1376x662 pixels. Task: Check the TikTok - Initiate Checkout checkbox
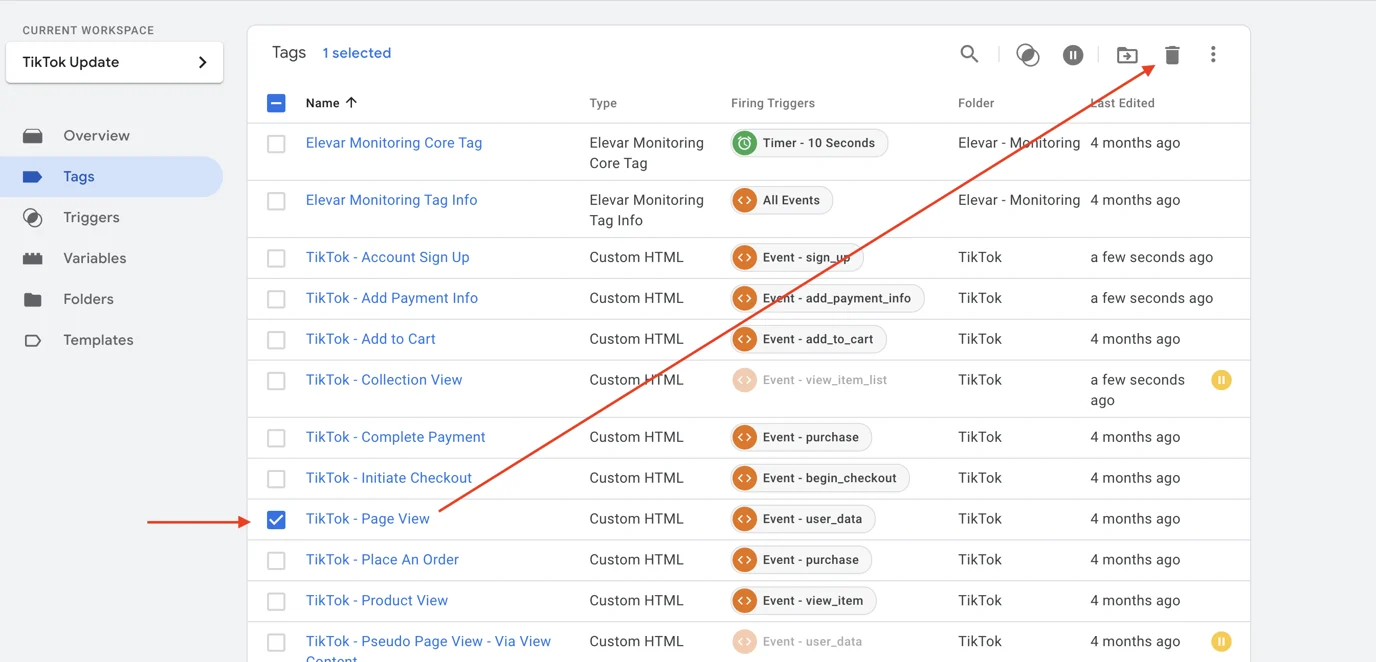[x=276, y=479]
